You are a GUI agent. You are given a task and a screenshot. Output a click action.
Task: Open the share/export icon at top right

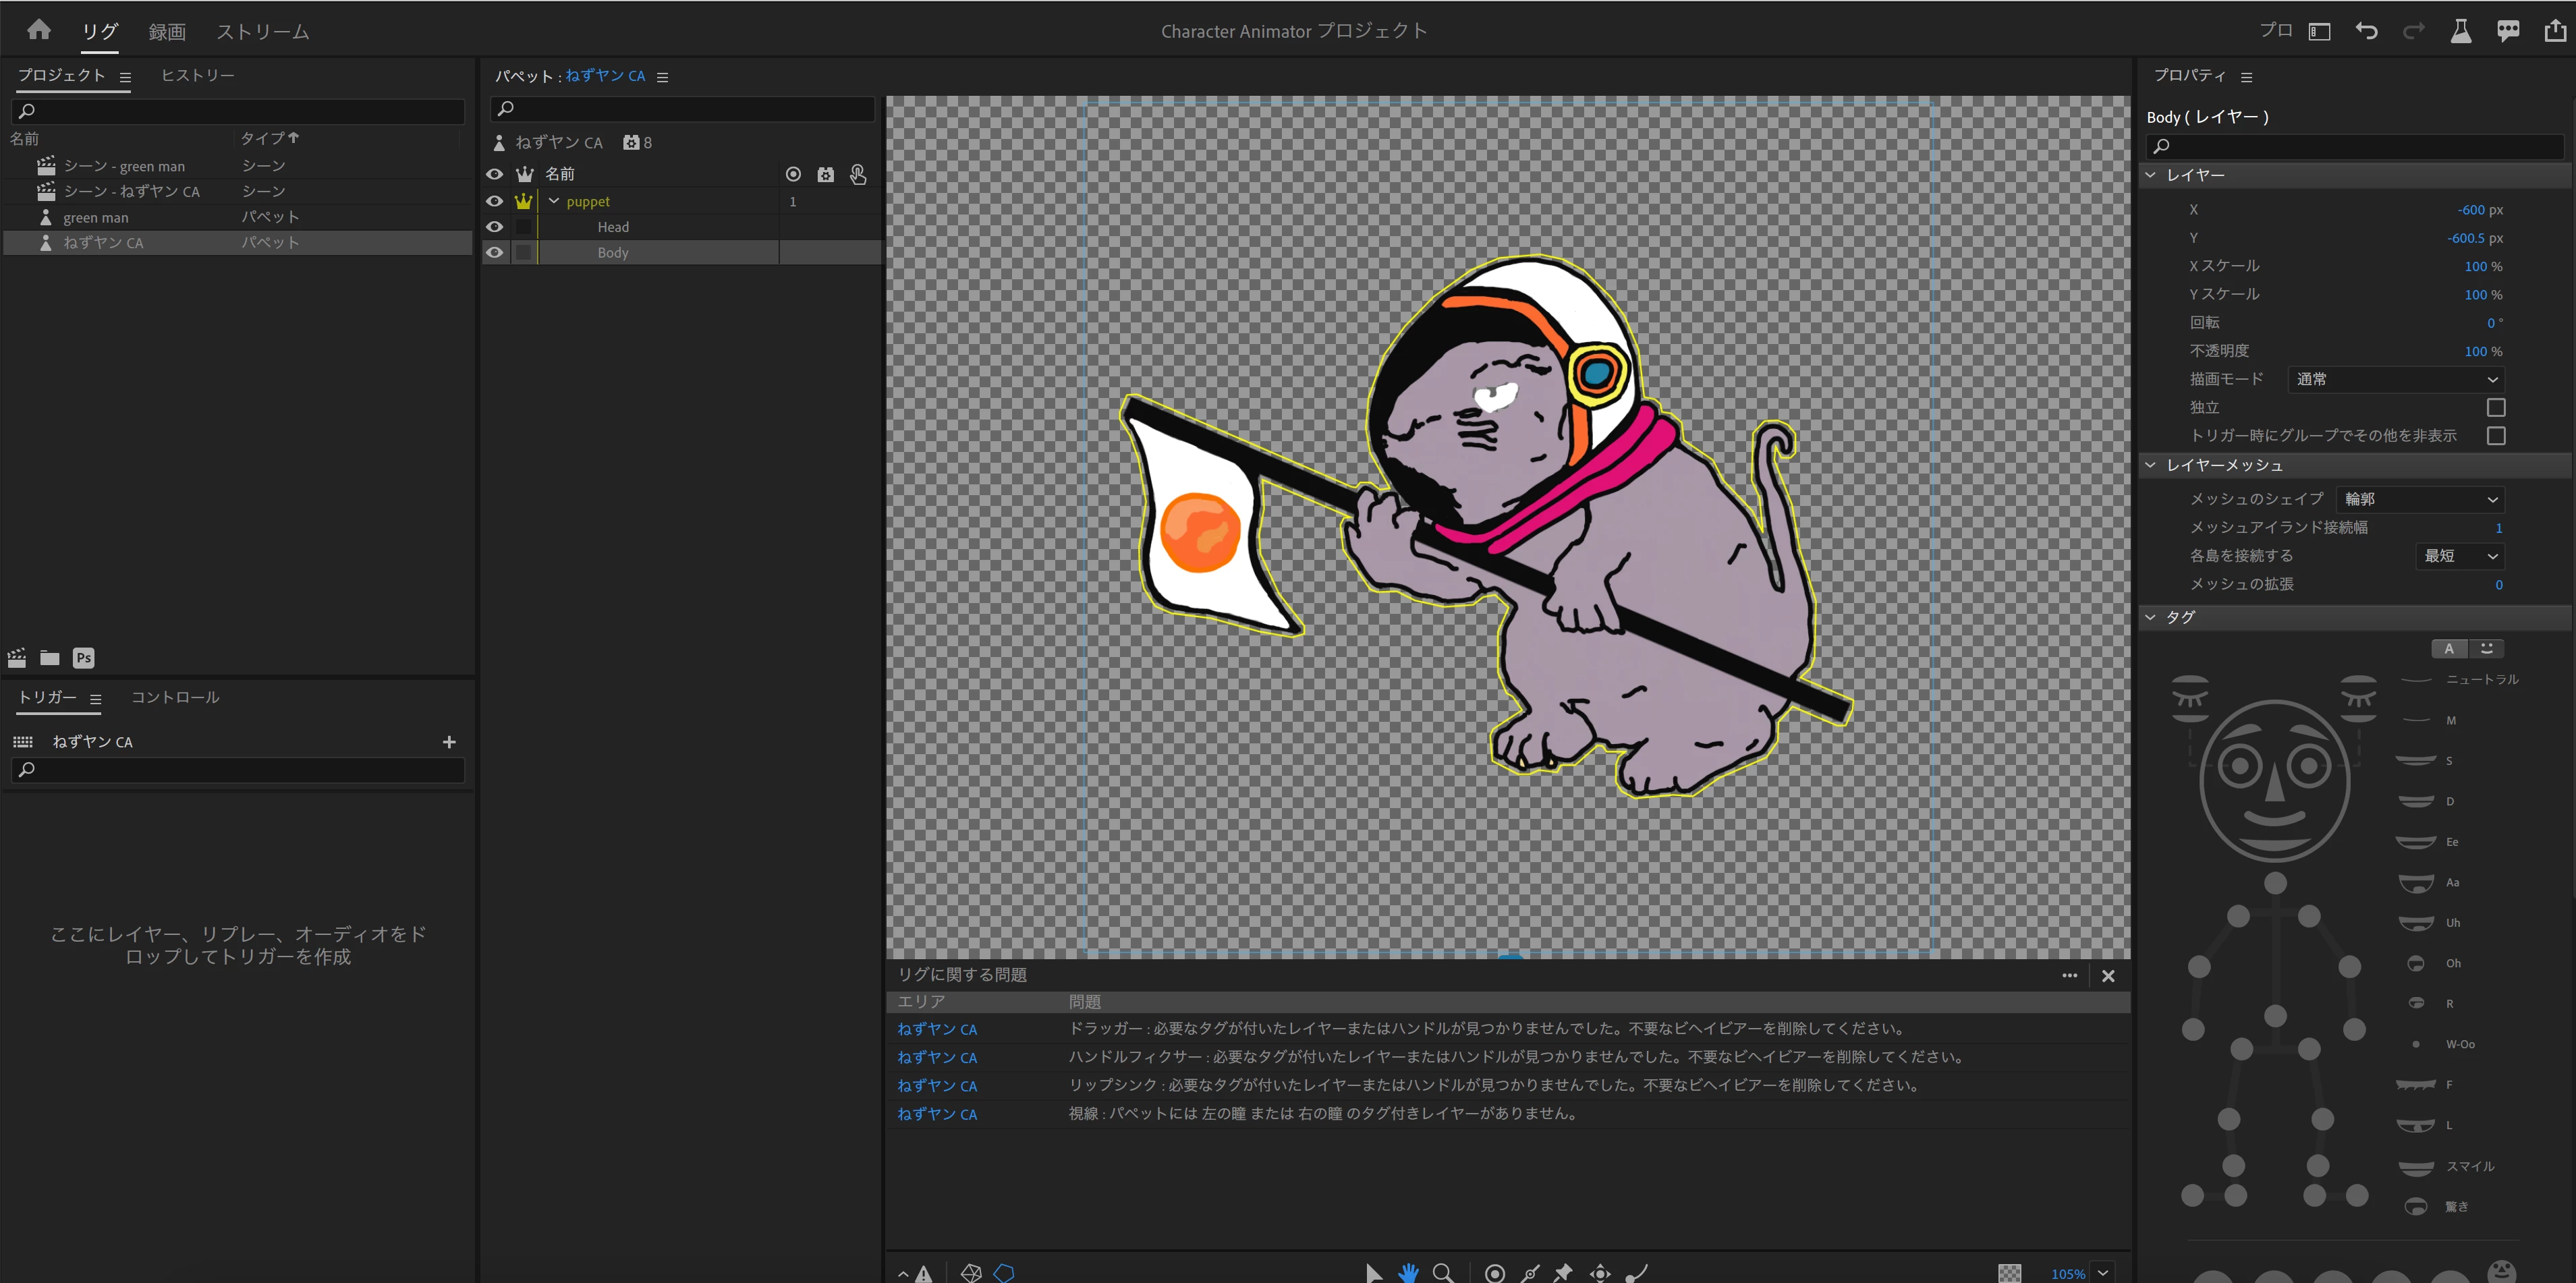(2555, 31)
